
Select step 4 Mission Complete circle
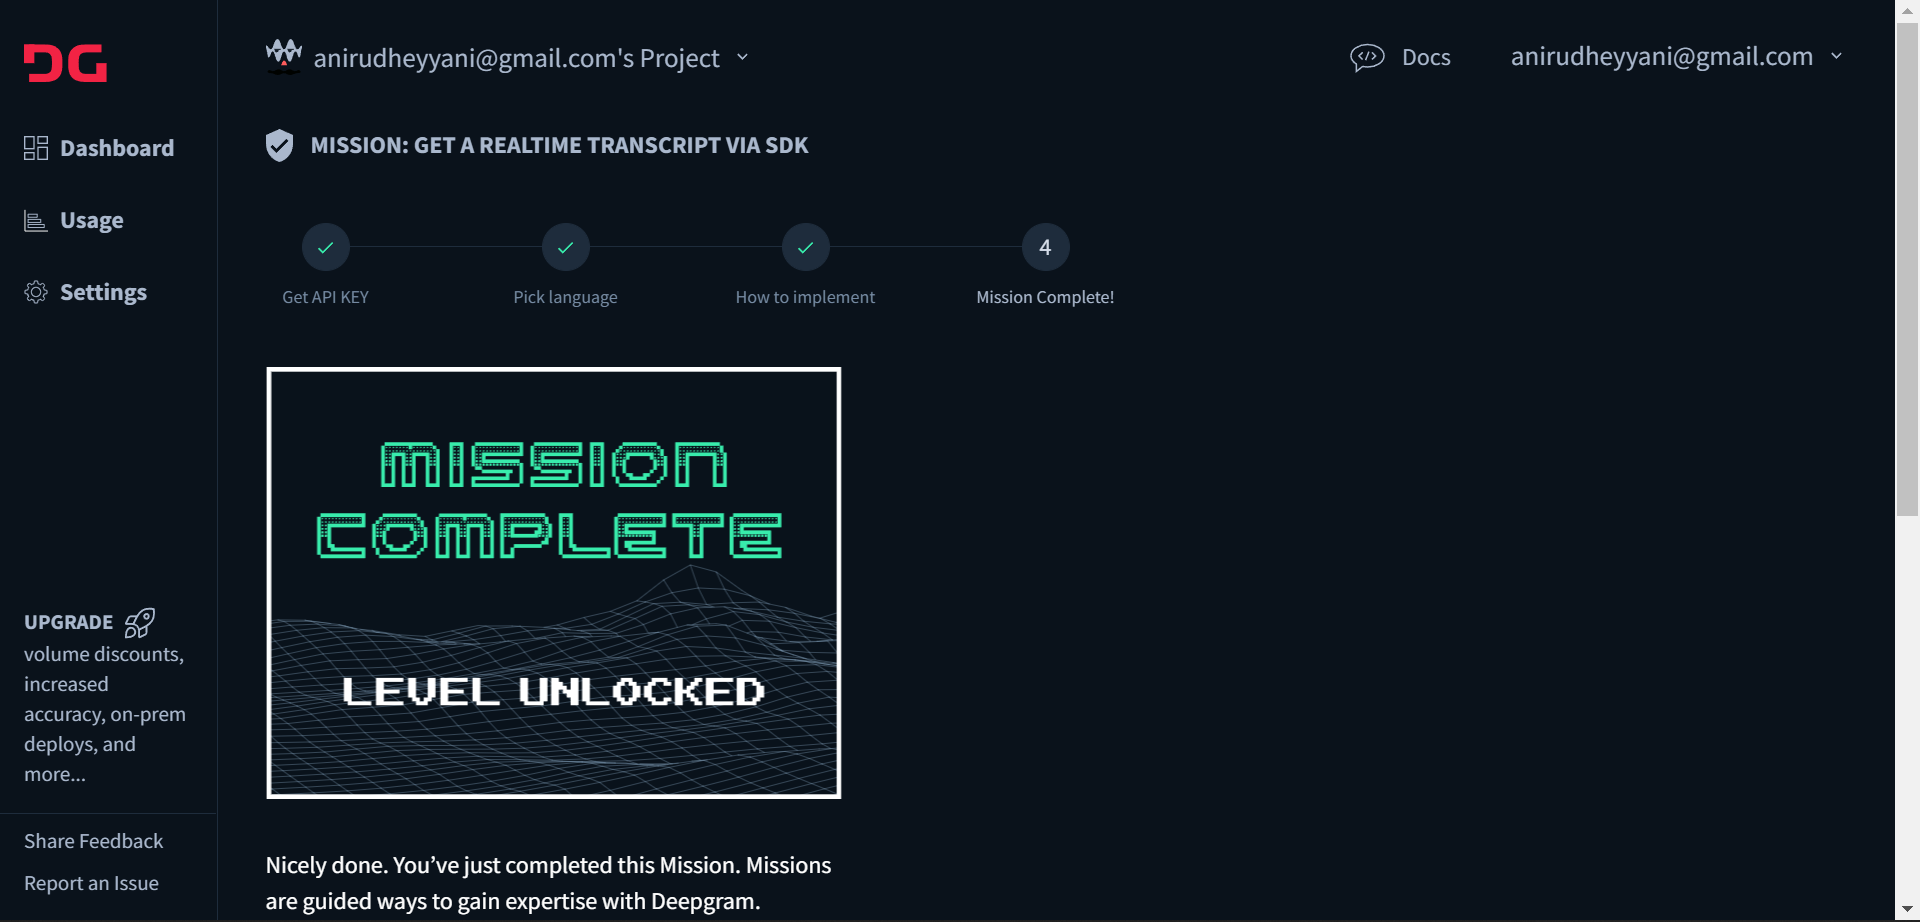point(1046,247)
